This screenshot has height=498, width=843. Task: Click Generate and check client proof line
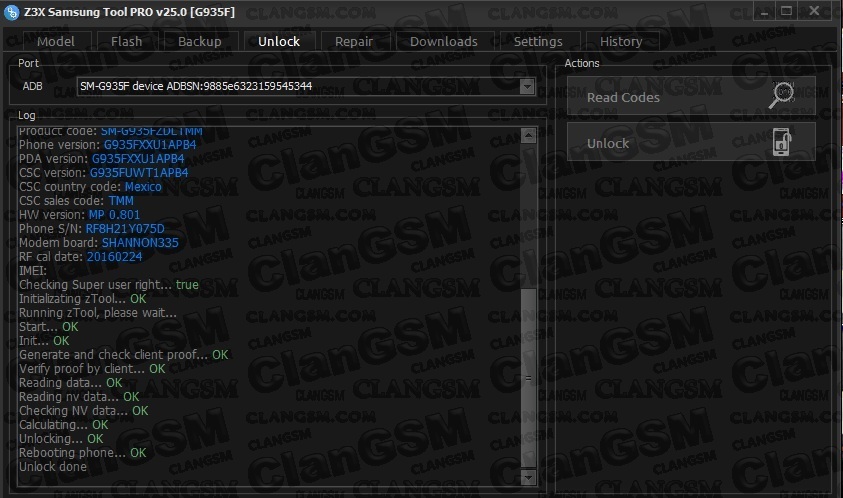coord(124,354)
